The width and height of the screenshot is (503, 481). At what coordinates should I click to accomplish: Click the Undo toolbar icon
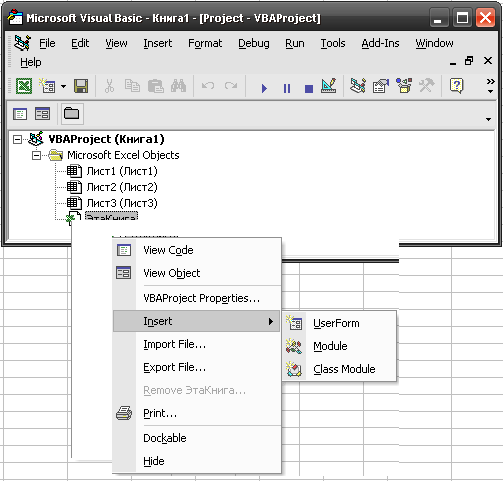[208, 86]
